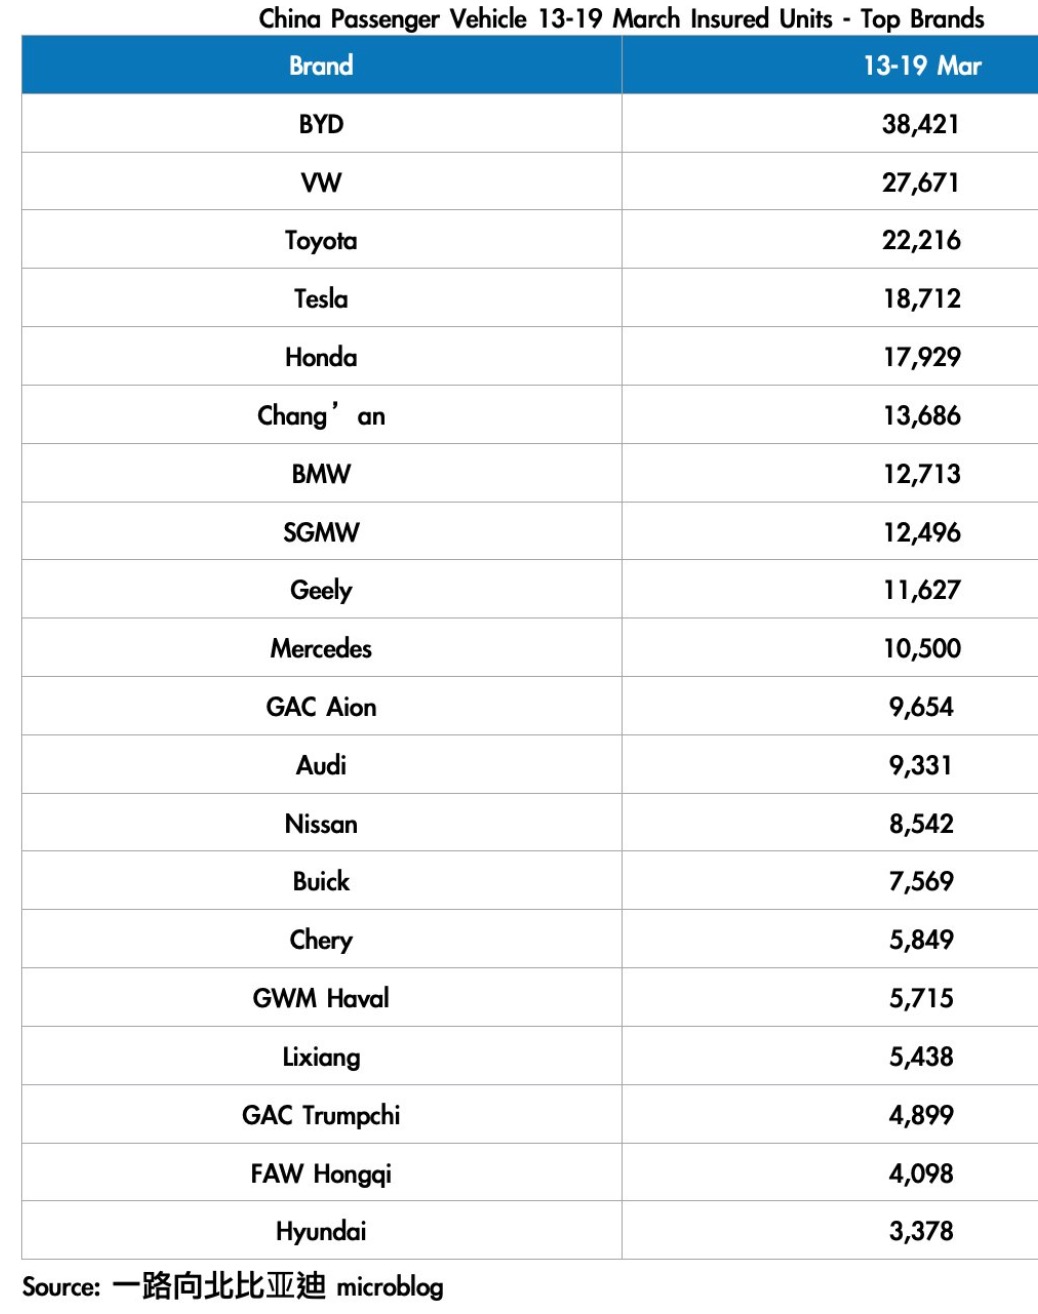Click the 13-19 Mar column header
Image resolution: width=1038 pixels, height=1314 pixels.
pos(921,66)
